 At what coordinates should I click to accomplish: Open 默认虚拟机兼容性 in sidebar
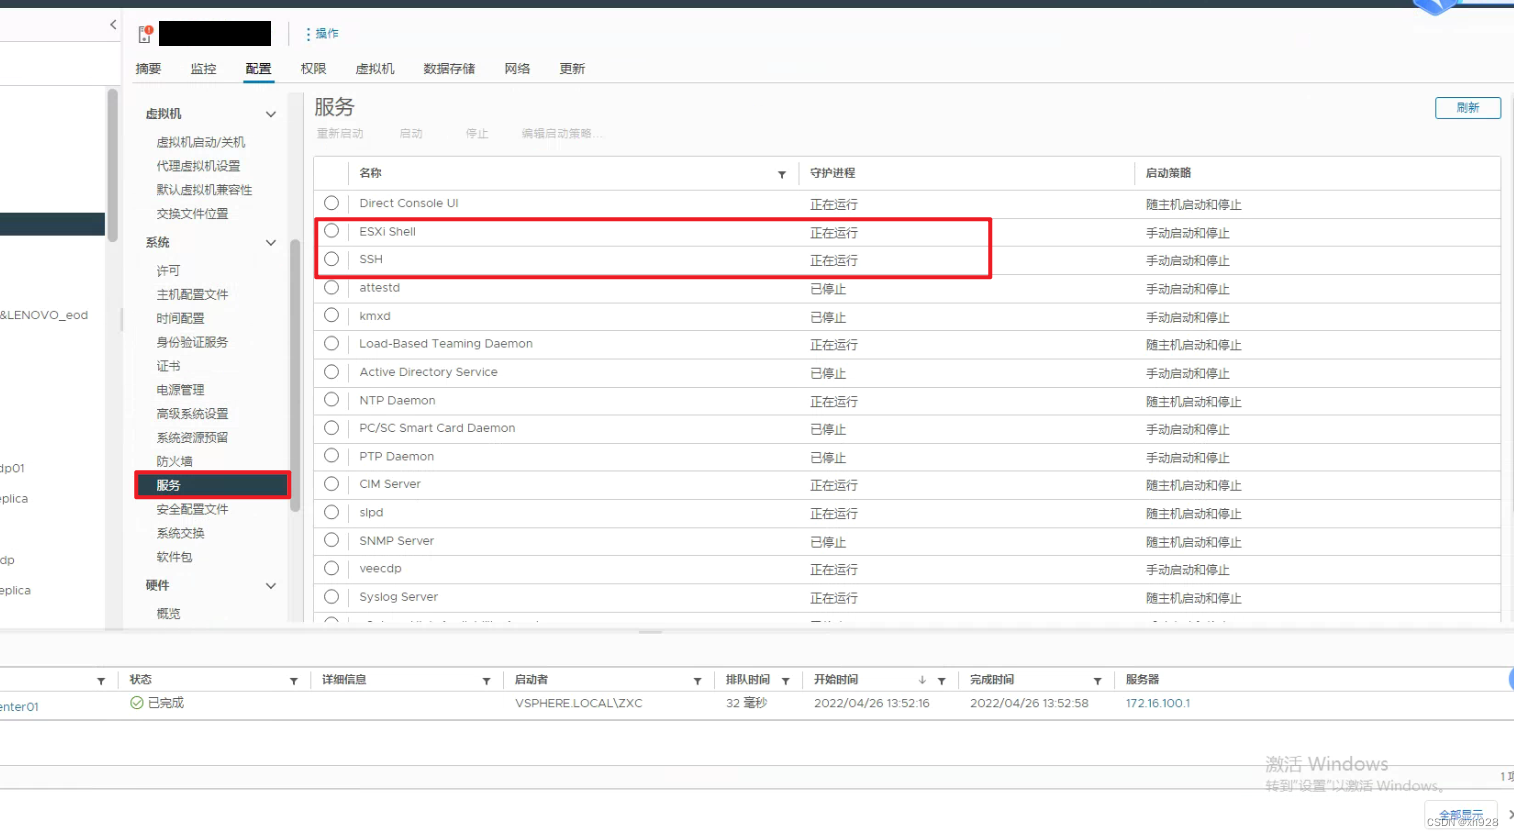(x=204, y=190)
